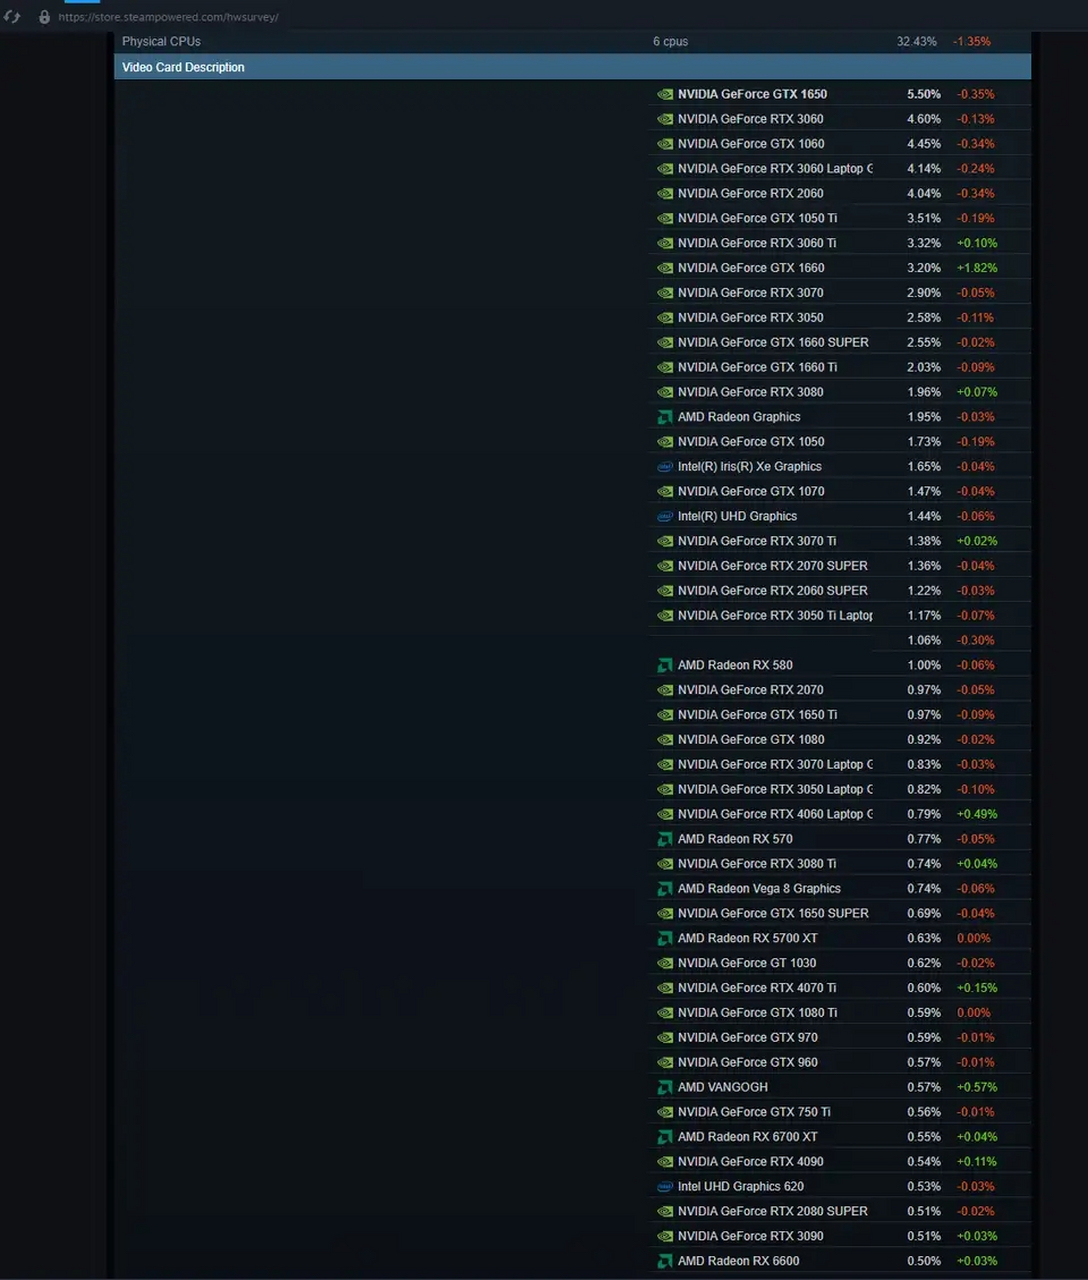Viewport: 1088px width, 1280px height.
Task: Select the AMD Radeon RX 5700 XT entry
Action: (748, 938)
